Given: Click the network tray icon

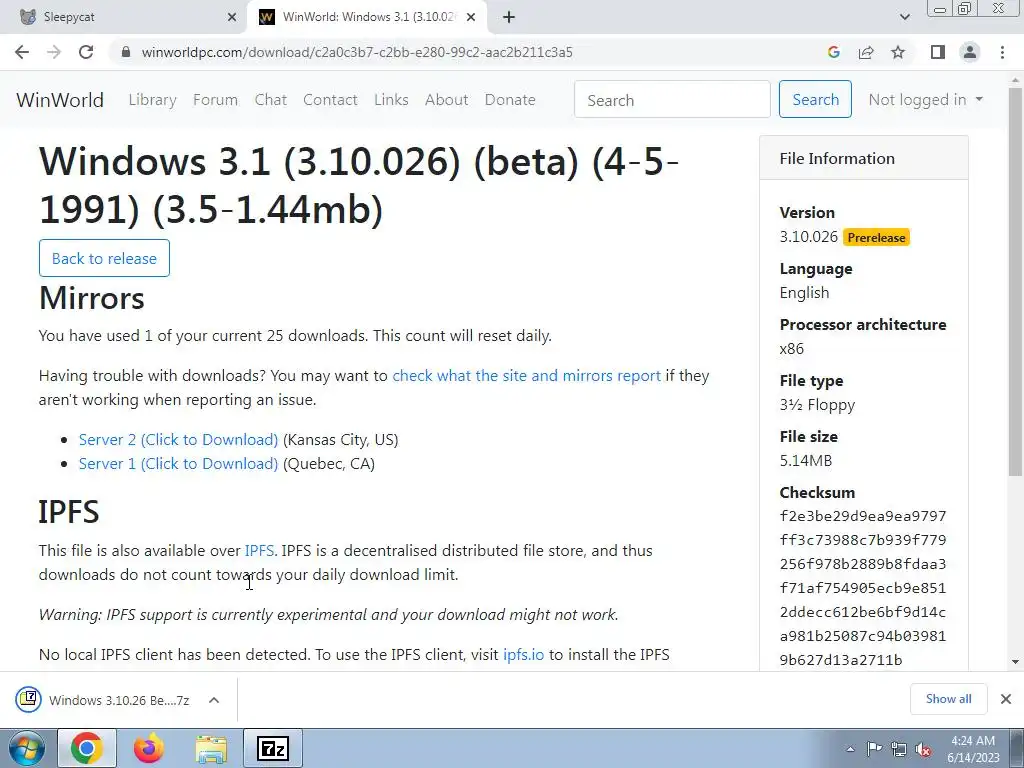Looking at the screenshot, I should pos(899,749).
